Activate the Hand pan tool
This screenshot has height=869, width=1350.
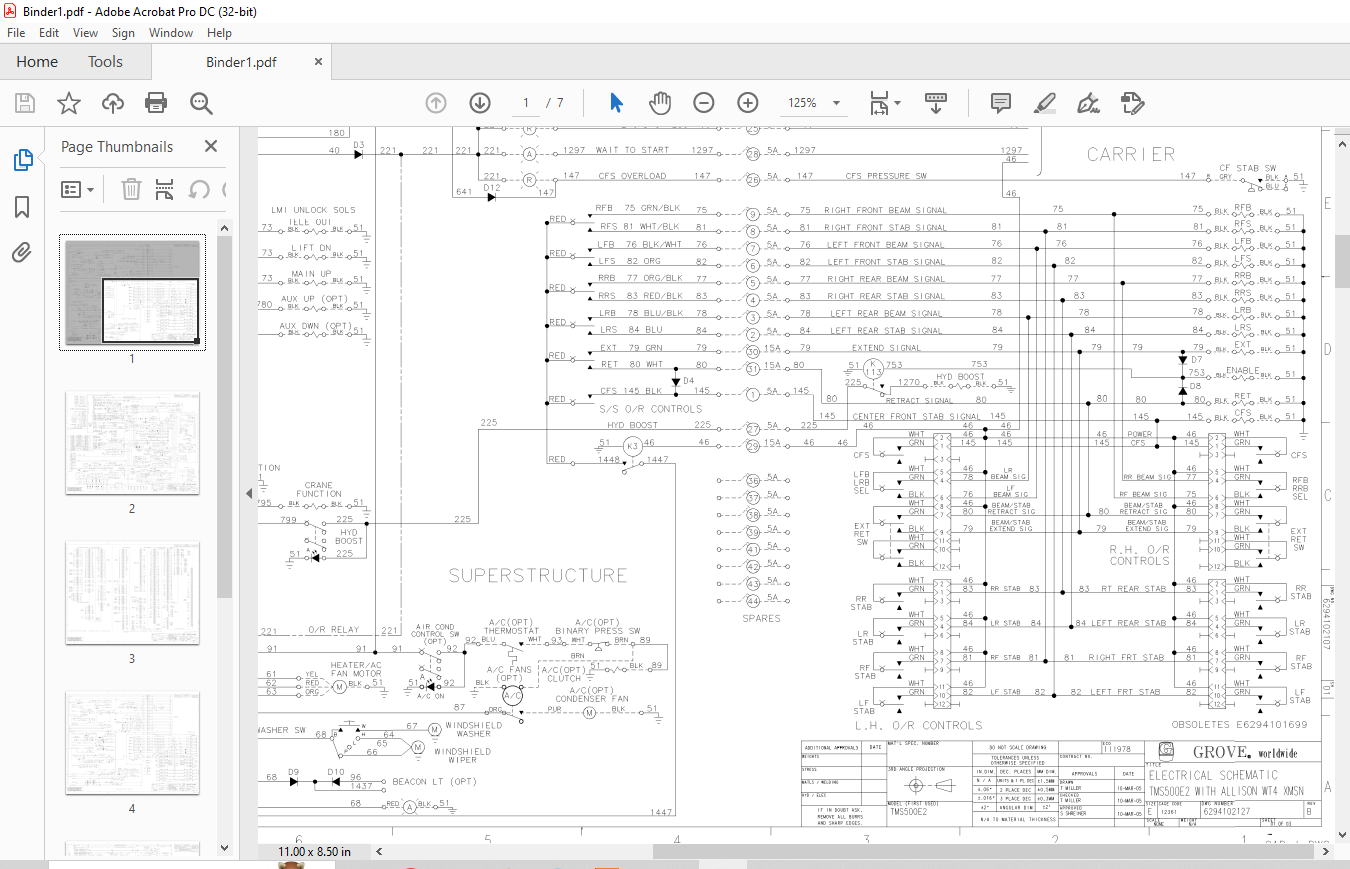click(x=659, y=103)
